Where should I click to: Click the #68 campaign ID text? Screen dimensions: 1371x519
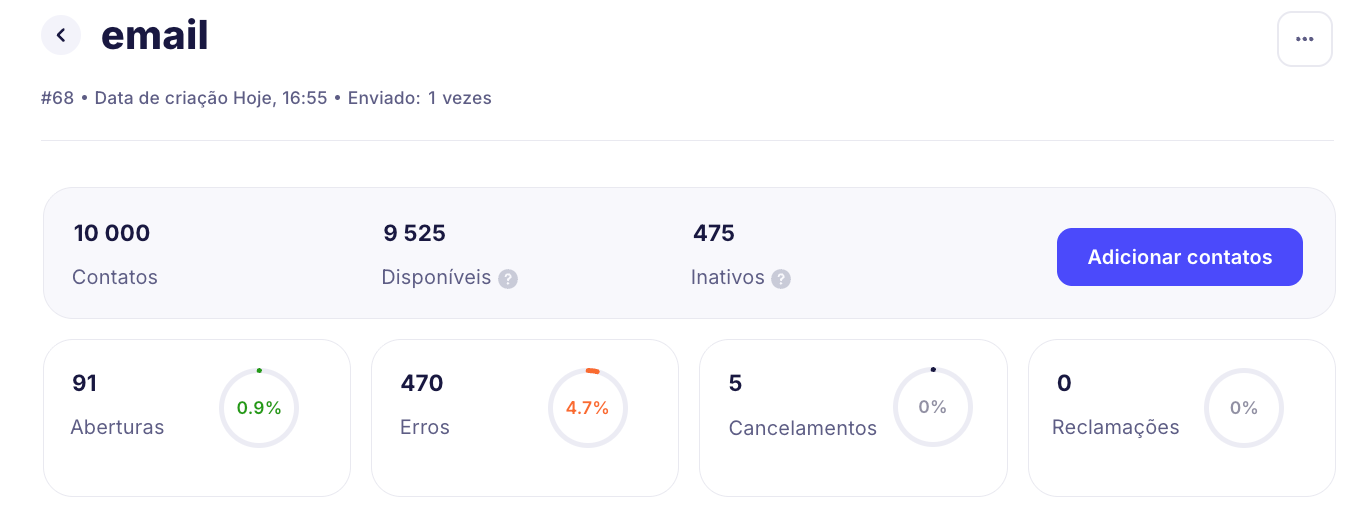point(57,98)
